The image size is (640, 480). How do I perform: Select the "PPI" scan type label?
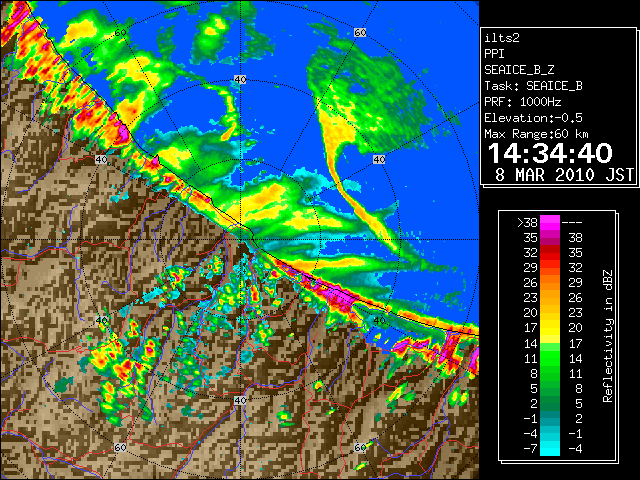(494, 54)
